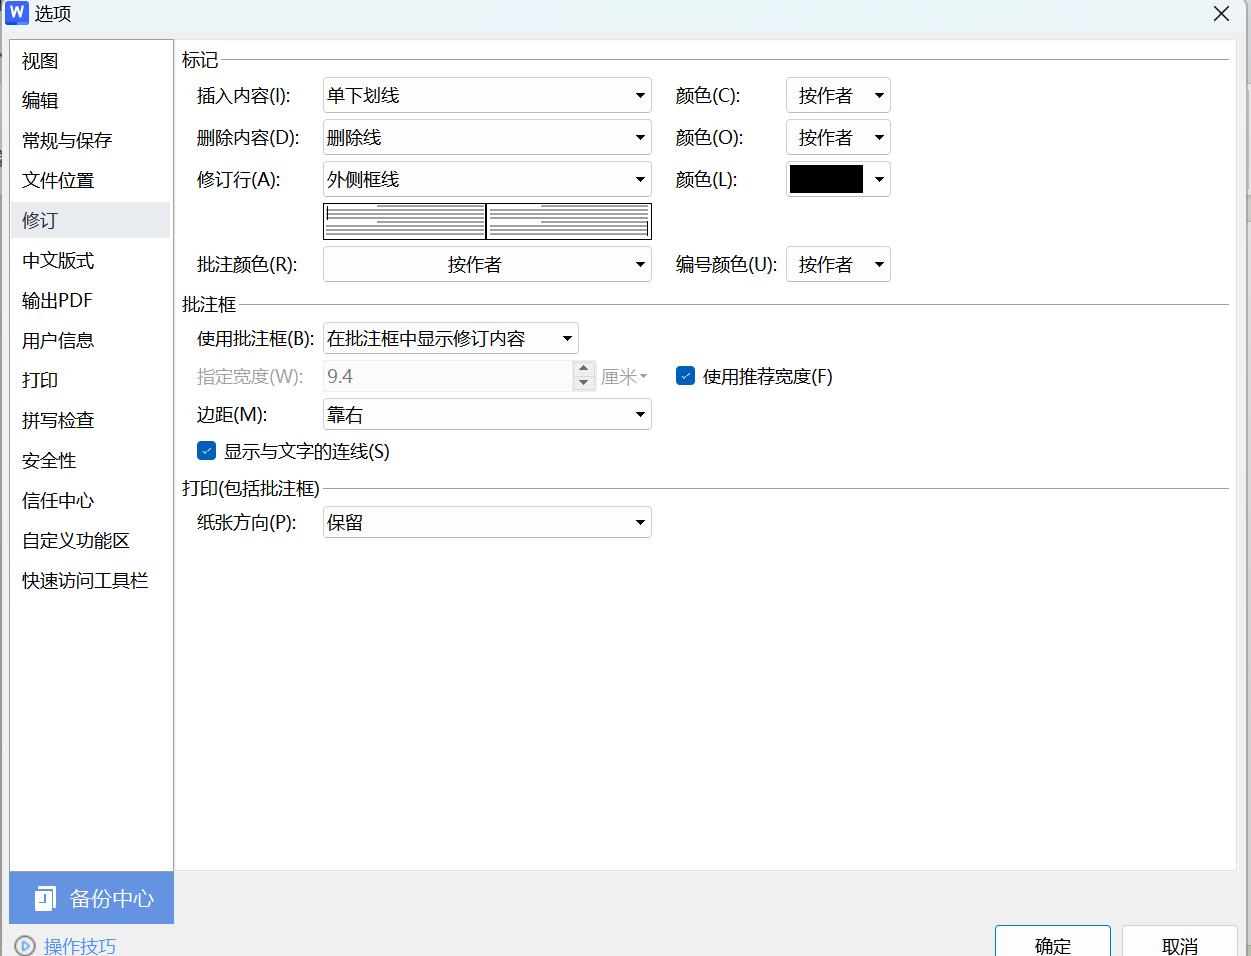The width and height of the screenshot is (1251, 956).
Task: Click the 确定 button
Action: click(1052, 944)
